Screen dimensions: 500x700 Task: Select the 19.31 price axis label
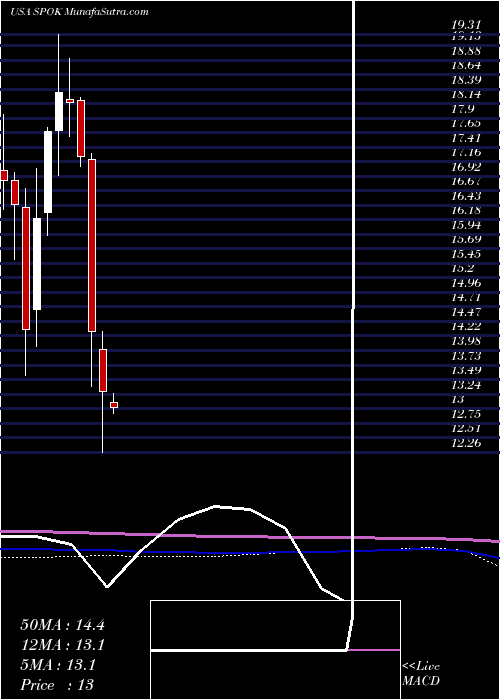tap(466, 26)
